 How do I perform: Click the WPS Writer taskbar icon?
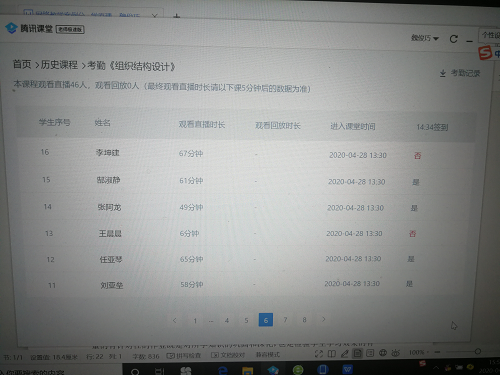(x=347, y=369)
